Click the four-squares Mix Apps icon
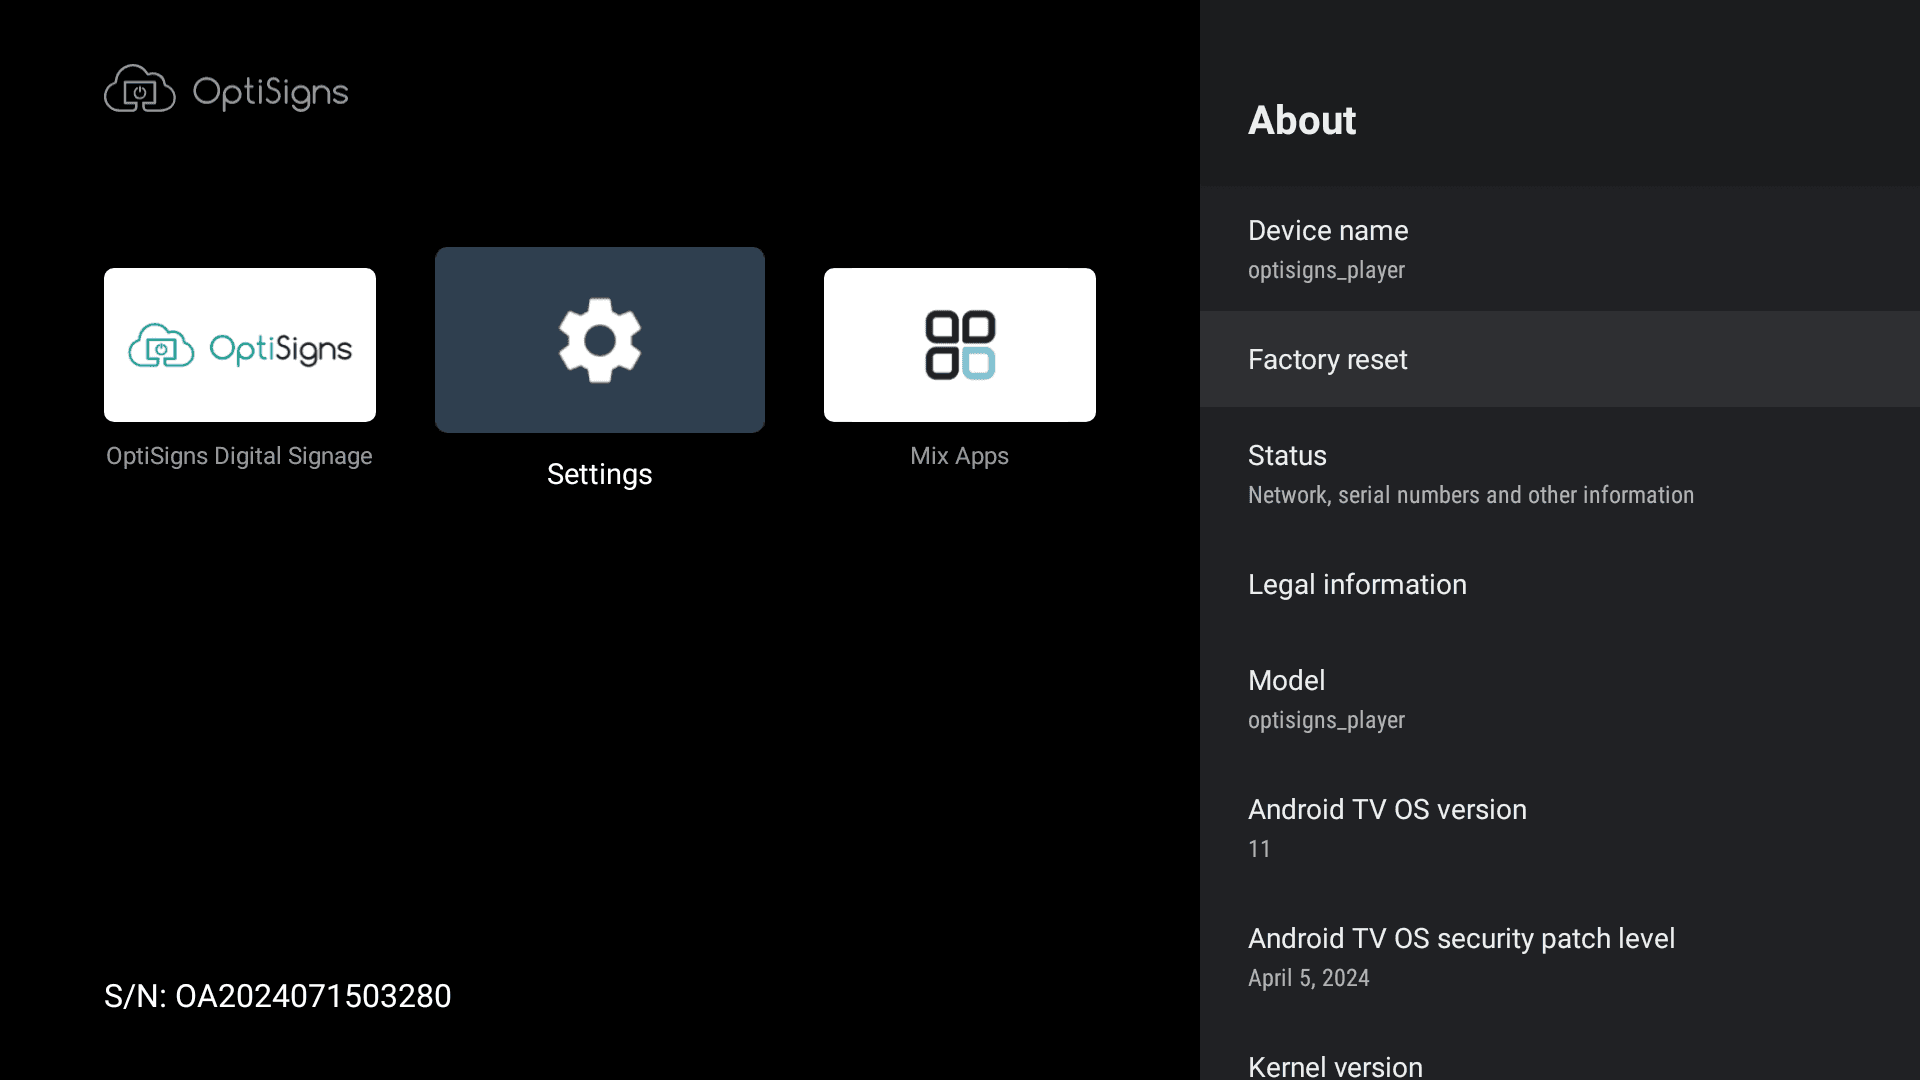1920x1080 pixels. [959, 344]
